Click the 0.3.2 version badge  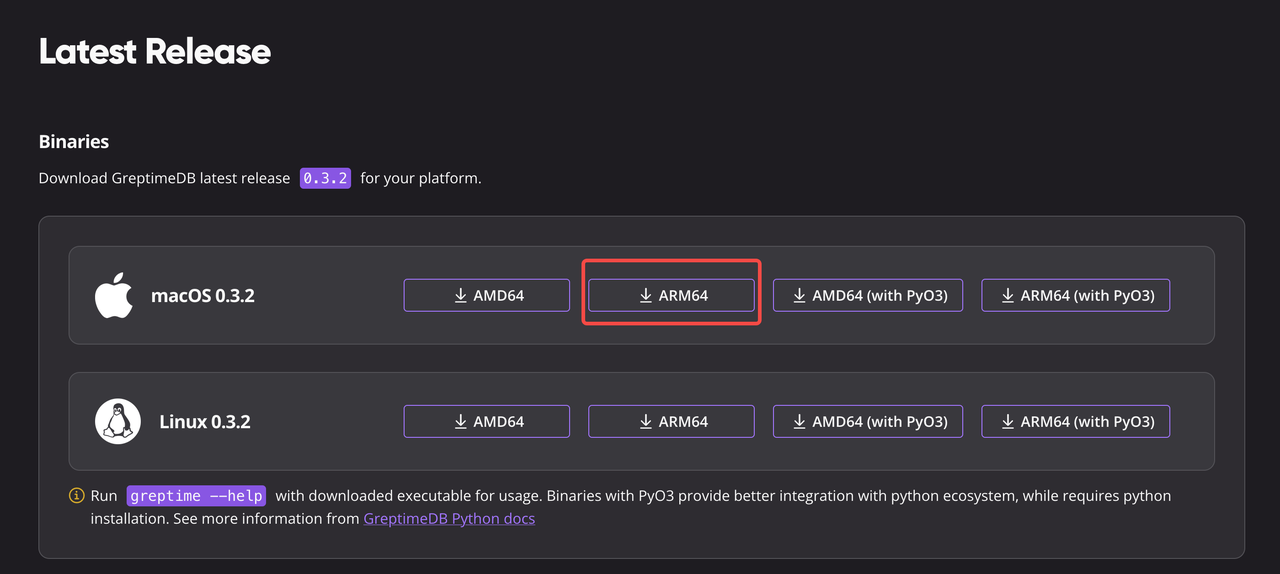pos(325,178)
